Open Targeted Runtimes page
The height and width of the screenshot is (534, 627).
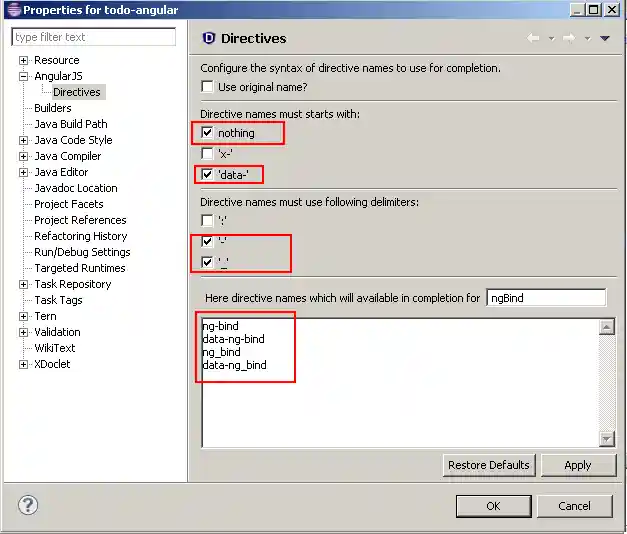80,268
